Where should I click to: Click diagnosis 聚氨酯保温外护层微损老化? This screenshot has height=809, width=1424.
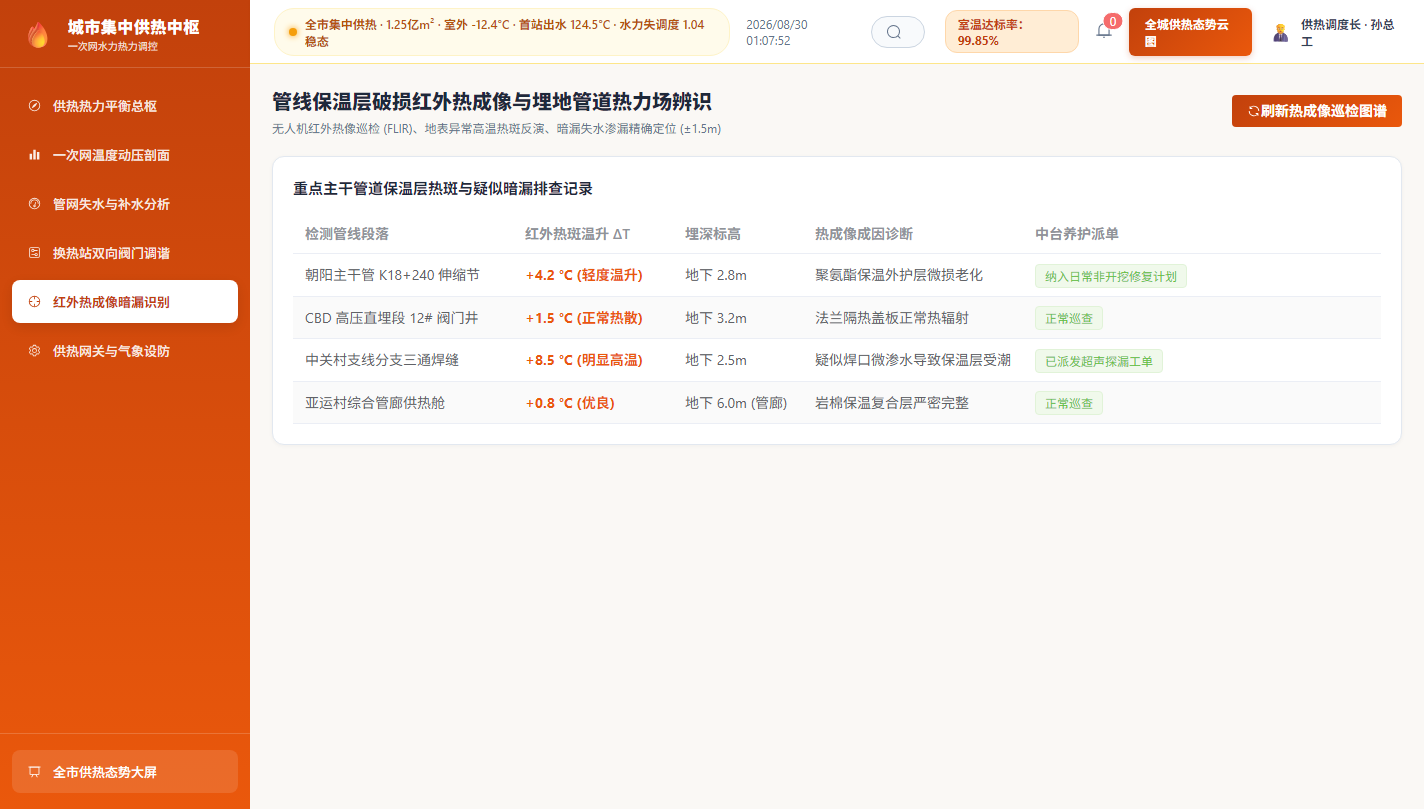point(899,275)
